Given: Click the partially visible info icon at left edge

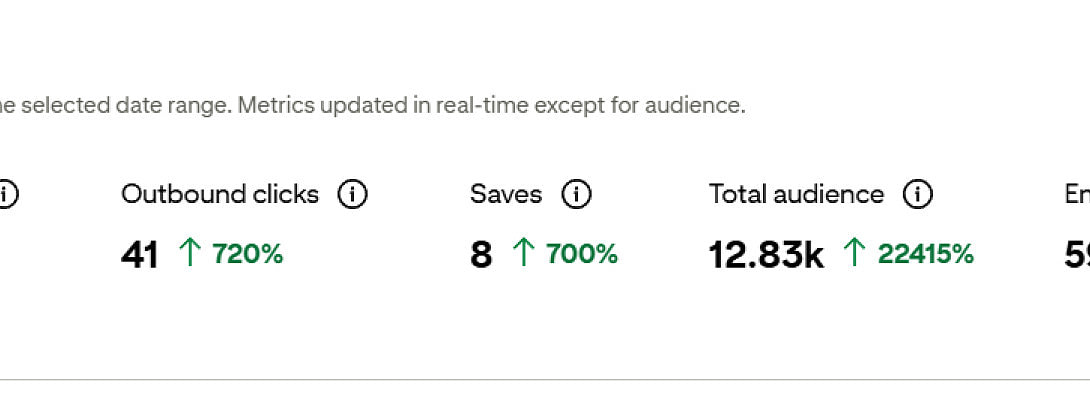Looking at the screenshot, I should [x=6, y=194].
